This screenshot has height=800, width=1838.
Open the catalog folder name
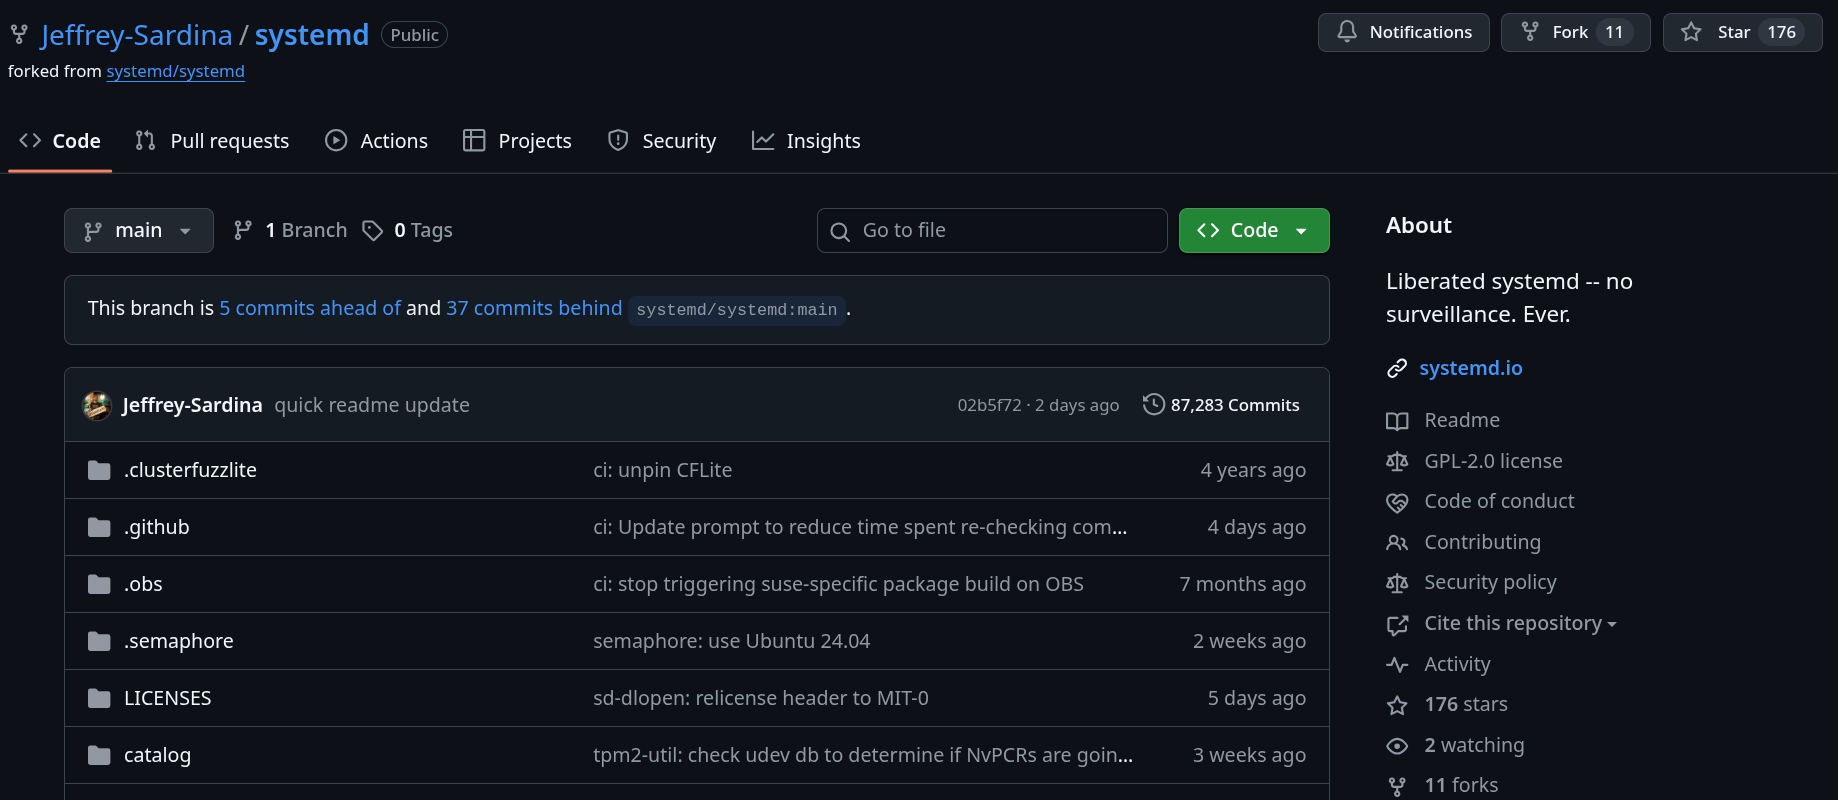(x=157, y=755)
